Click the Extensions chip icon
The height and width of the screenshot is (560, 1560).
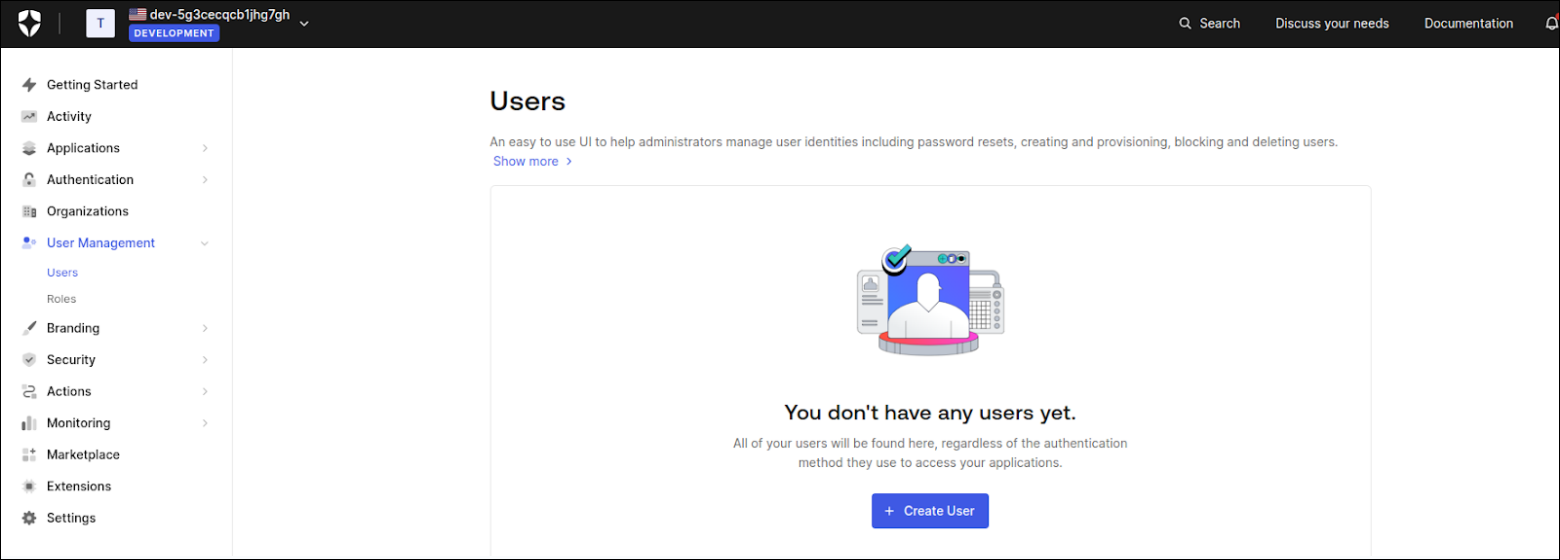click(x=29, y=487)
